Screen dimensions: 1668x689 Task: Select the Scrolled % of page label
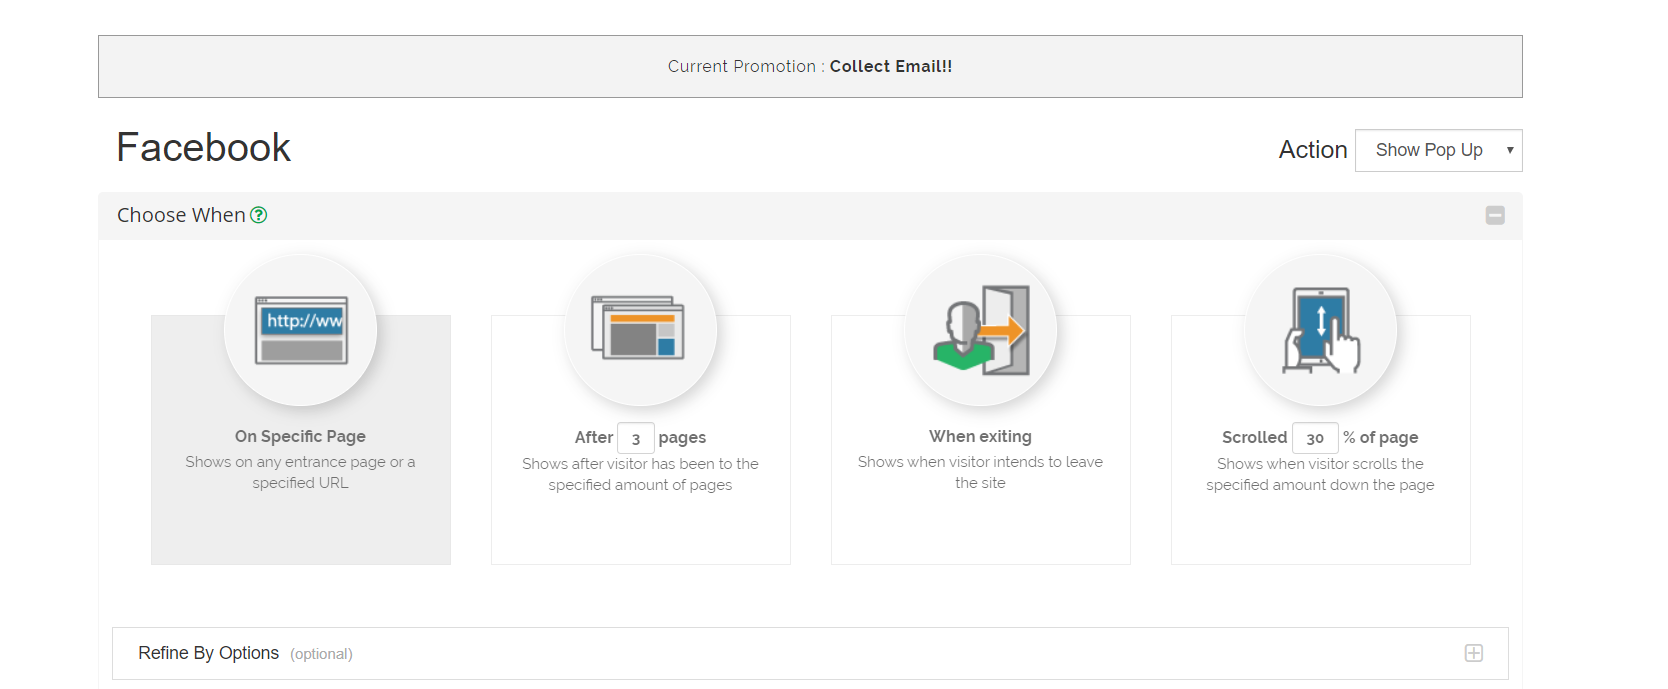click(x=1254, y=438)
